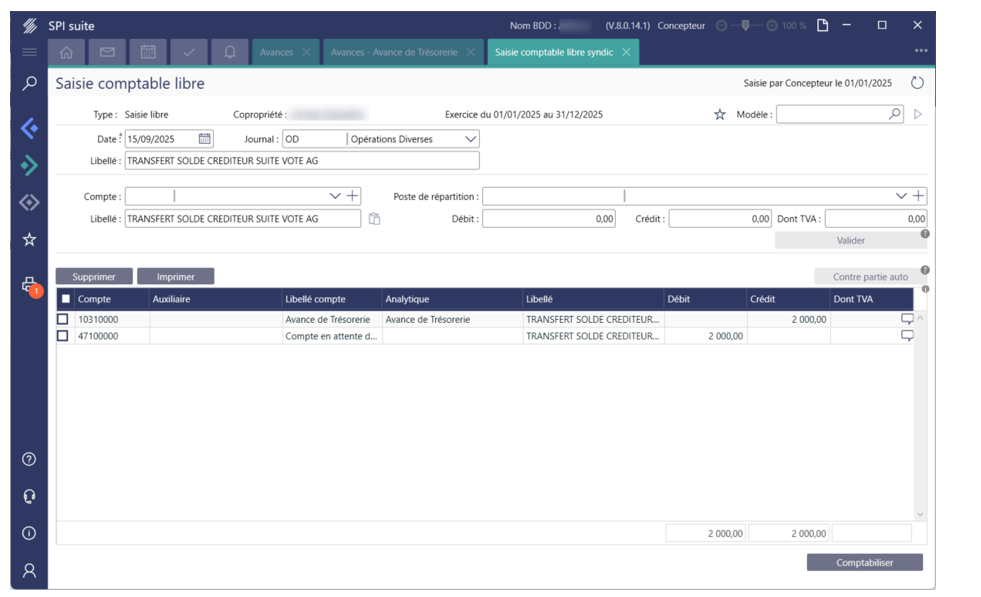This screenshot has width=981, height=597.
Task: Tick the checkbox for account 47100000
Action: (x=63, y=336)
